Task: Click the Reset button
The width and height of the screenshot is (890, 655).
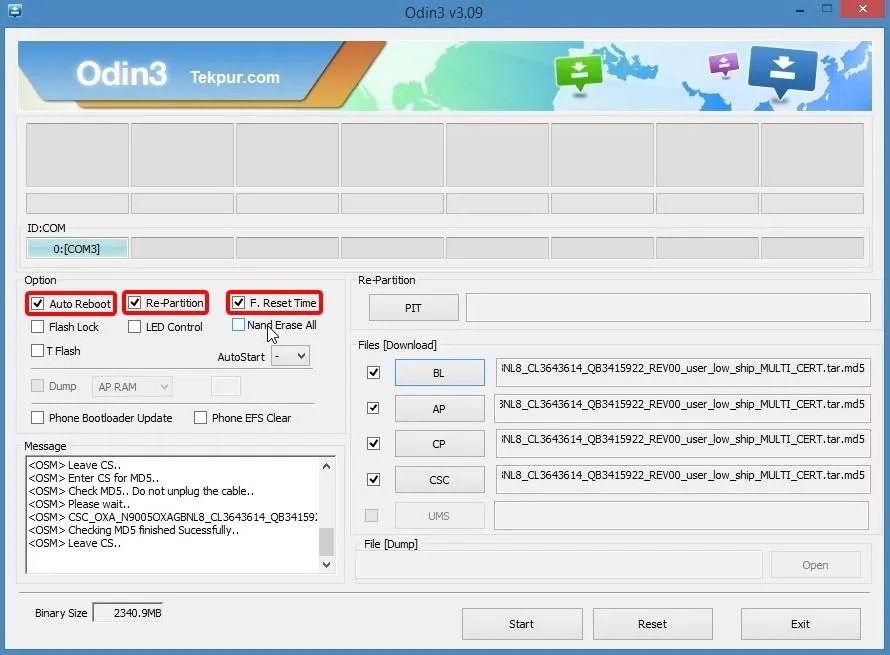Action: tap(653, 624)
